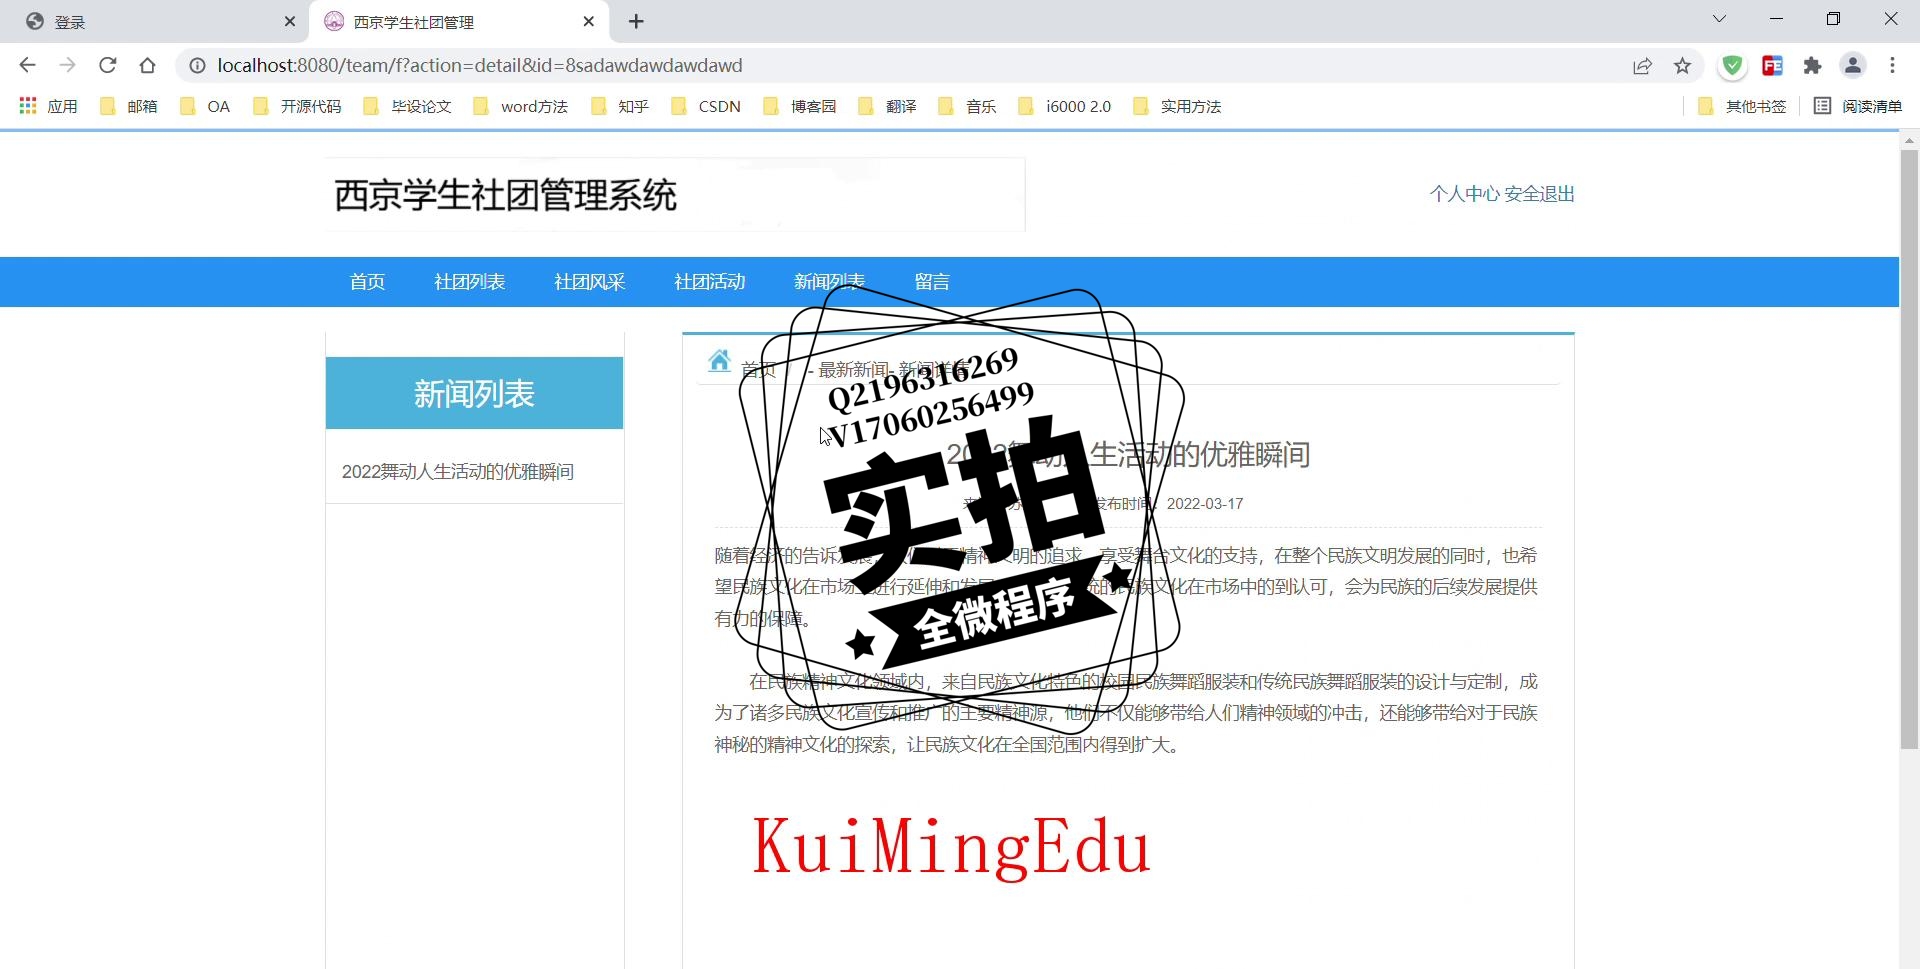This screenshot has height=969, width=1920.
Task: Open 社团活动 in the navbar
Action: click(710, 282)
